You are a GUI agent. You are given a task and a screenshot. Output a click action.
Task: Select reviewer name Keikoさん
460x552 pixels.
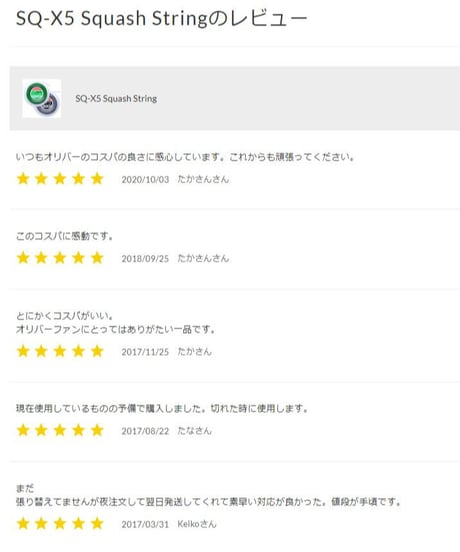click(x=197, y=524)
